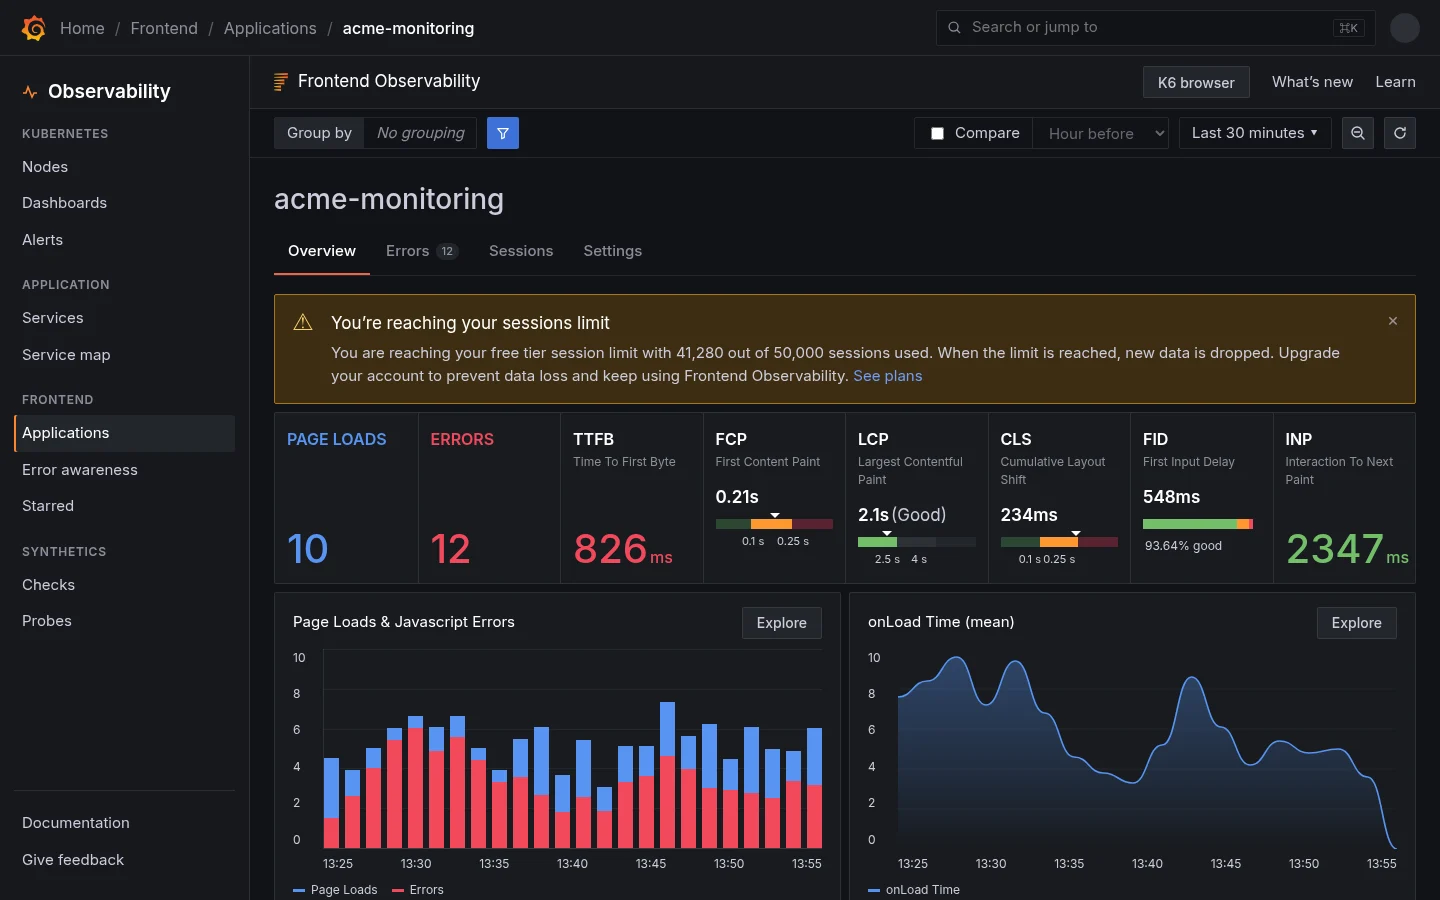Open Checks under Synthetics

[125, 585]
